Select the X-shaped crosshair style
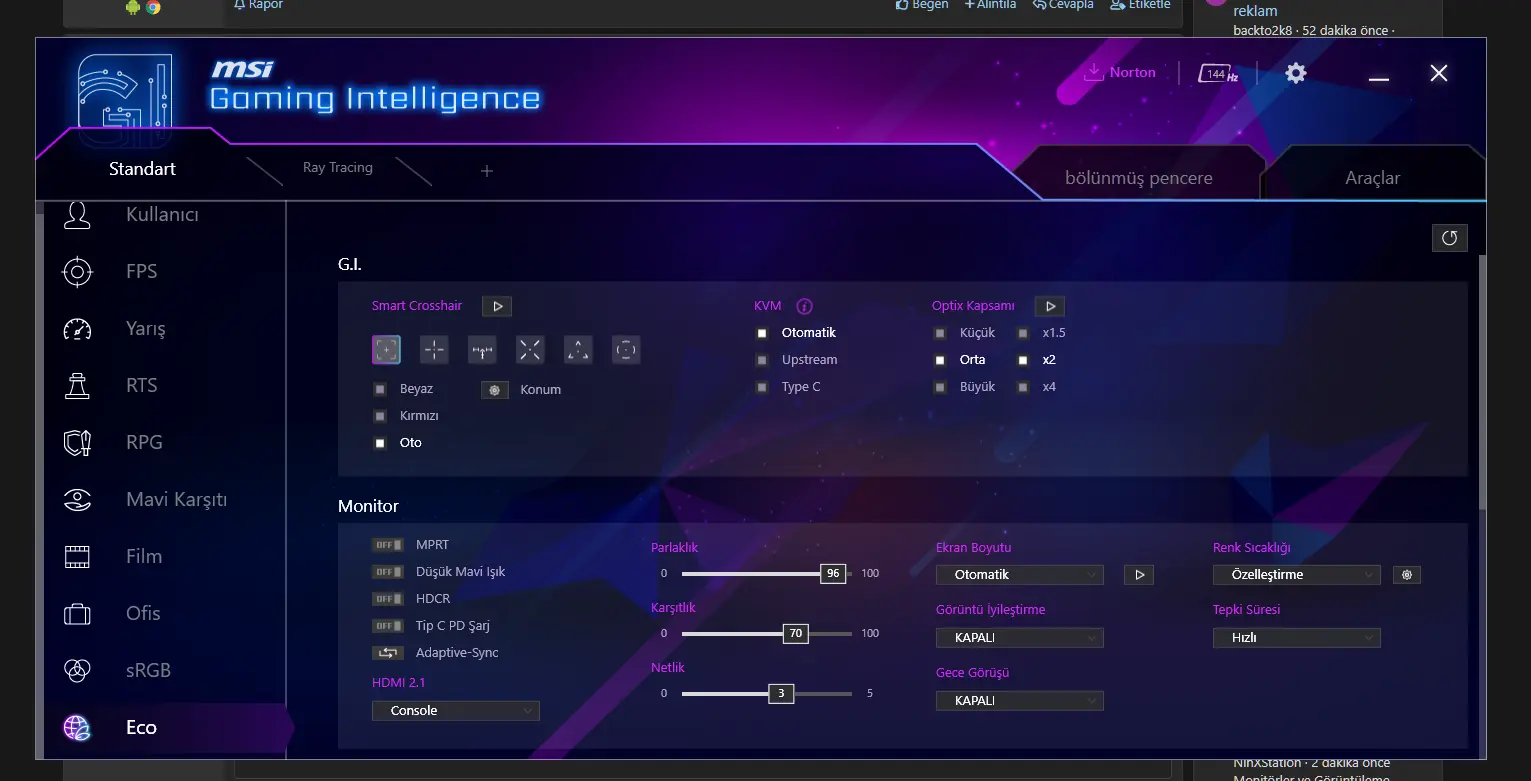The image size is (1531, 781). tap(530, 349)
